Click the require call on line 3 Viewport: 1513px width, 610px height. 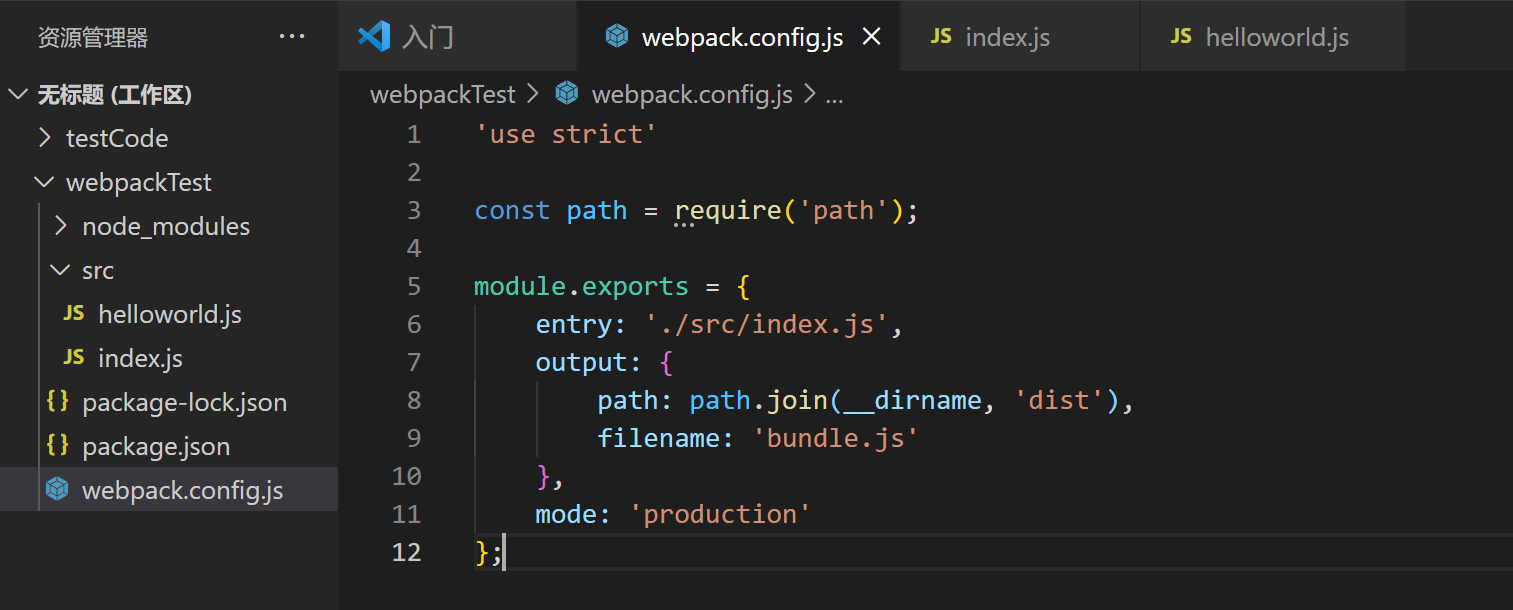coord(728,210)
